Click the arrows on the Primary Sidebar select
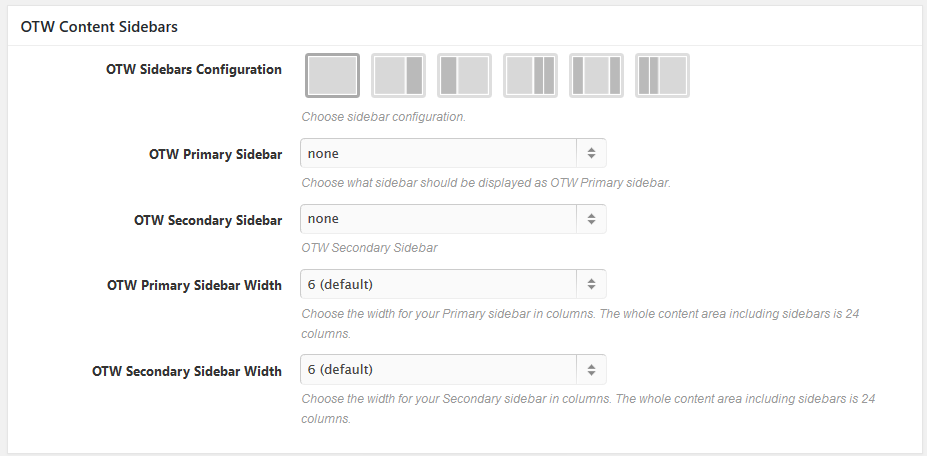This screenshot has height=456, width=927. [x=591, y=153]
